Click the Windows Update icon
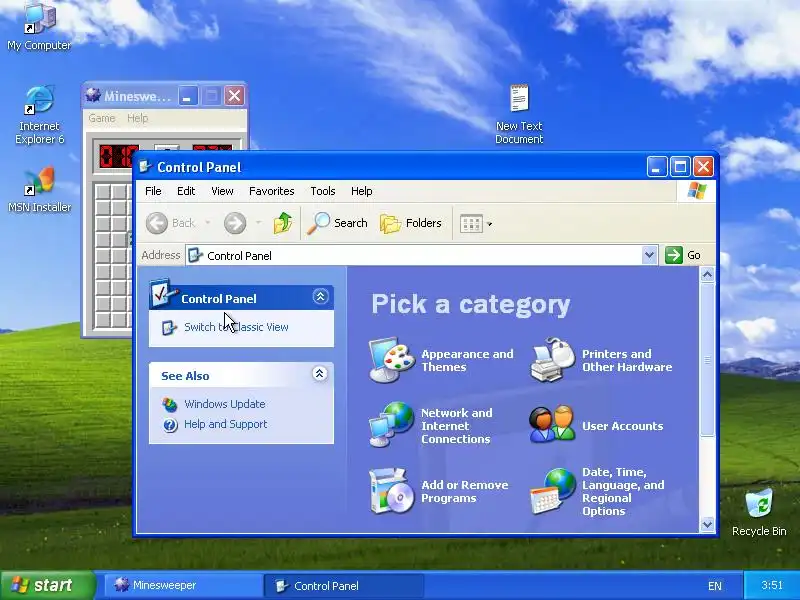The image size is (800, 600). pyautogui.click(x=169, y=405)
